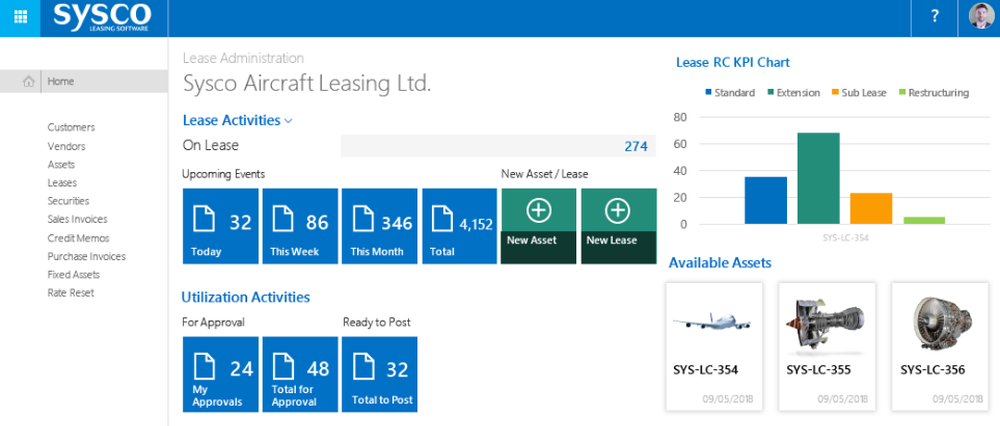Open the SYS-LC-354 airplane thumbnail
The image size is (1000, 426).
coord(711,322)
